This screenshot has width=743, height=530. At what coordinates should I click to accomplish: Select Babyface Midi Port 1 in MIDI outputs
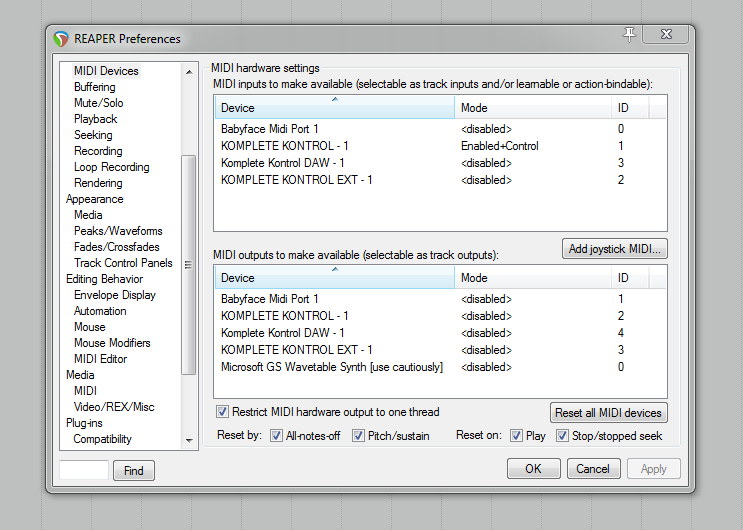click(x=440, y=299)
